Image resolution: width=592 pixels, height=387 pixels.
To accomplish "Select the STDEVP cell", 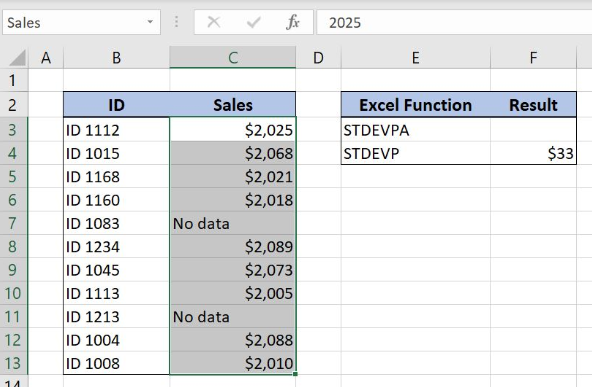I will (x=415, y=153).
